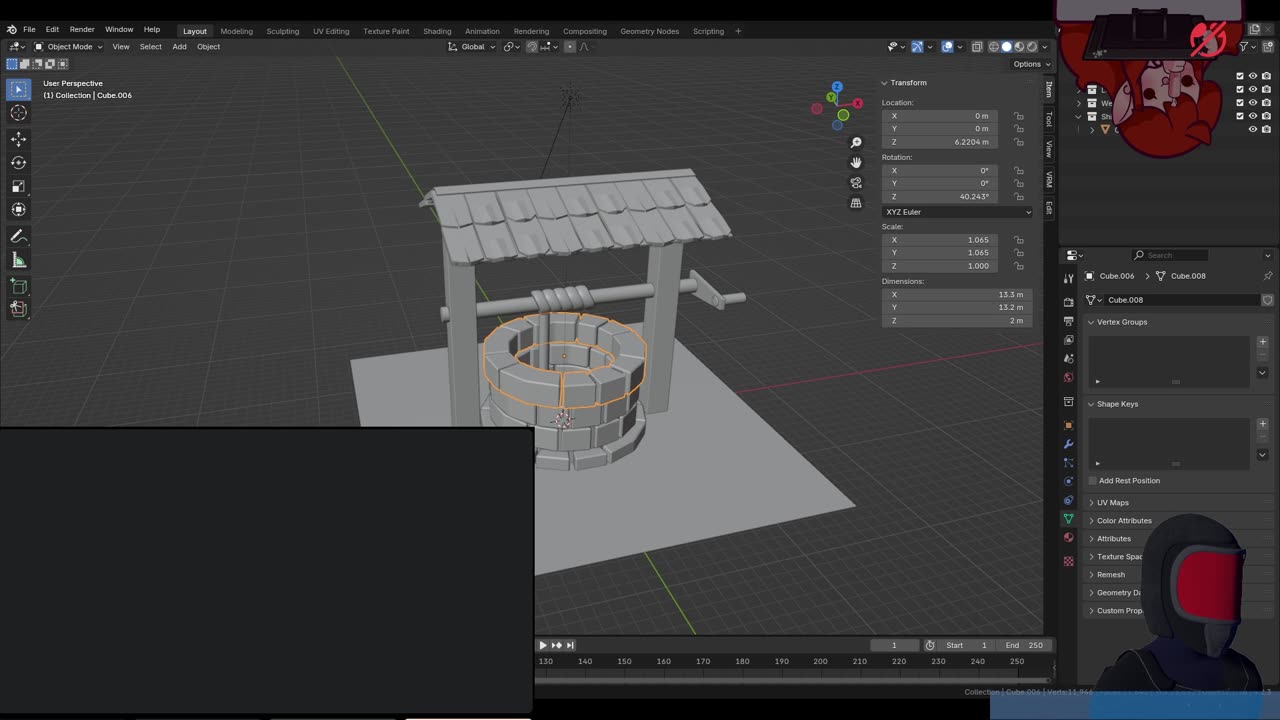
Task: Open XYZ Euler rotation mode dropdown
Action: coord(957,212)
